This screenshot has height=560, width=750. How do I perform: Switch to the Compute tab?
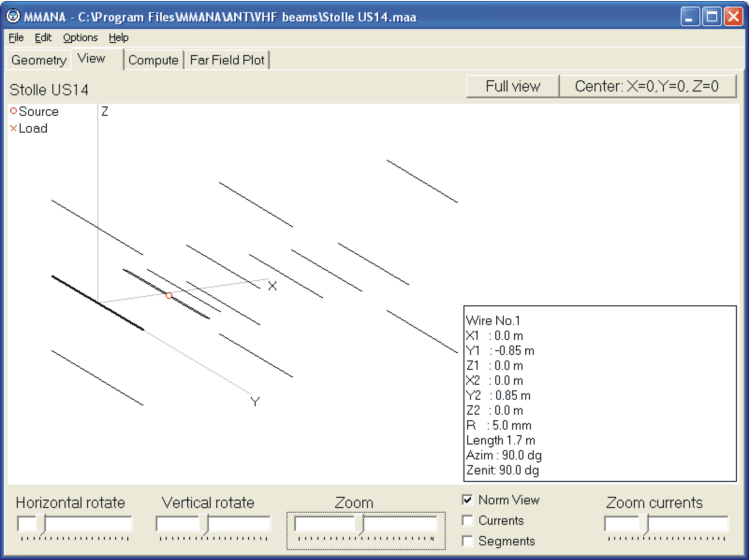[153, 60]
